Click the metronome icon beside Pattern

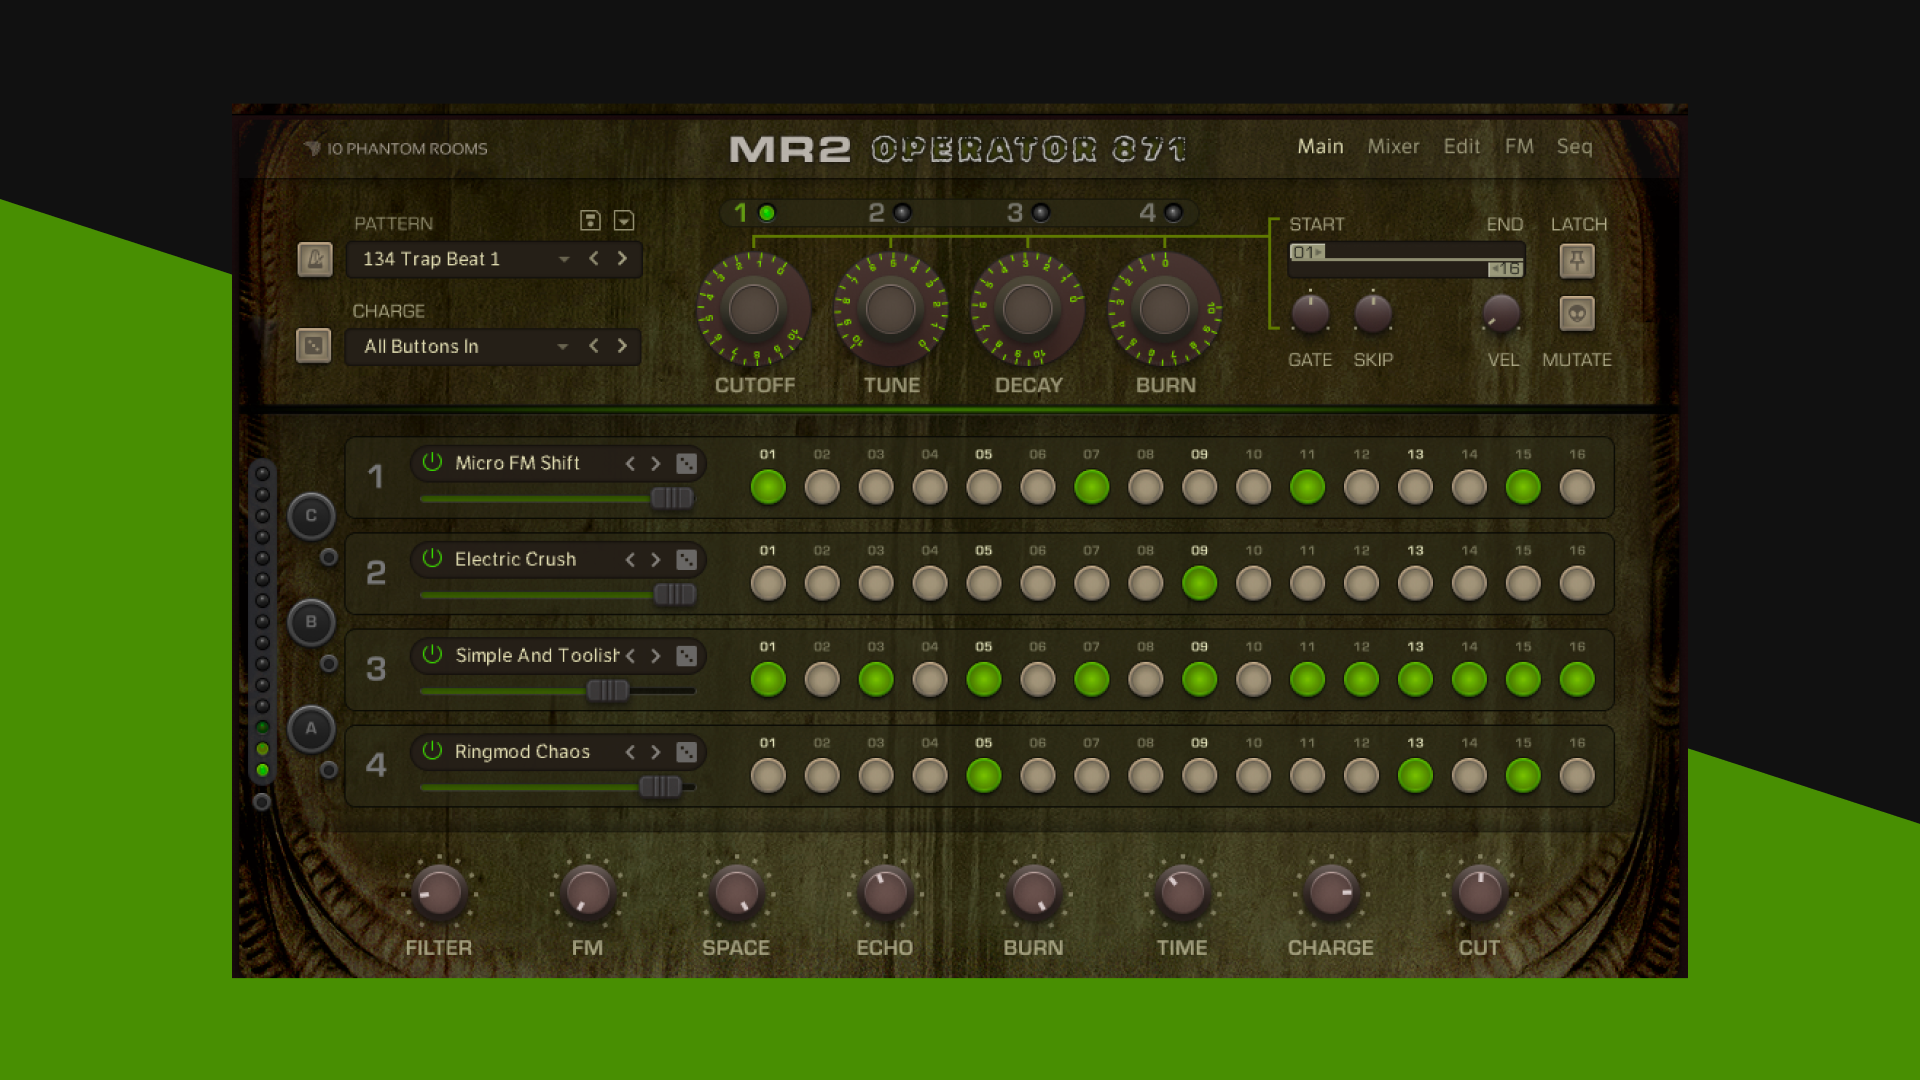tap(315, 260)
